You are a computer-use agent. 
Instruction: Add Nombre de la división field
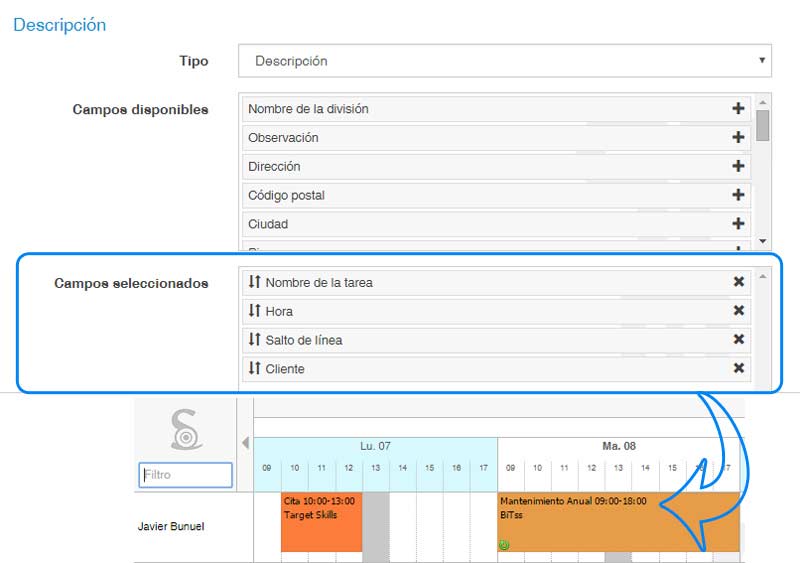(738, 108)
